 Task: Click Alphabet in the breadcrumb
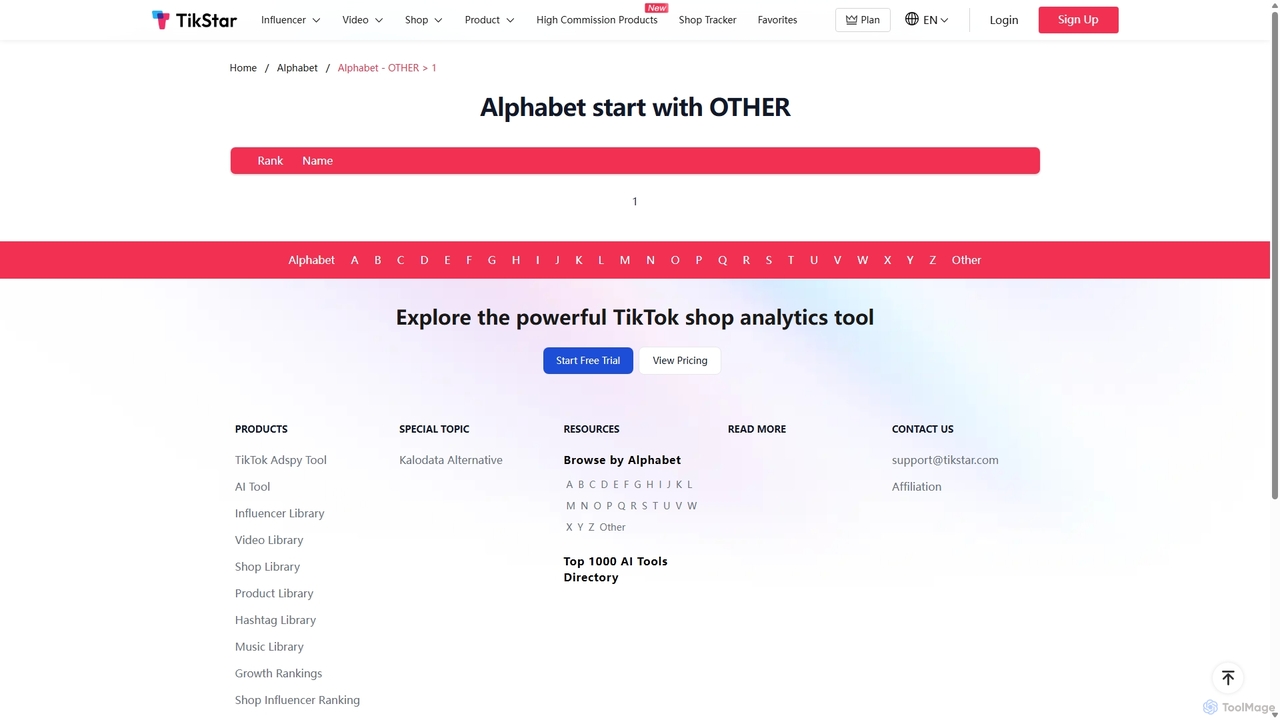coord(297,68)
